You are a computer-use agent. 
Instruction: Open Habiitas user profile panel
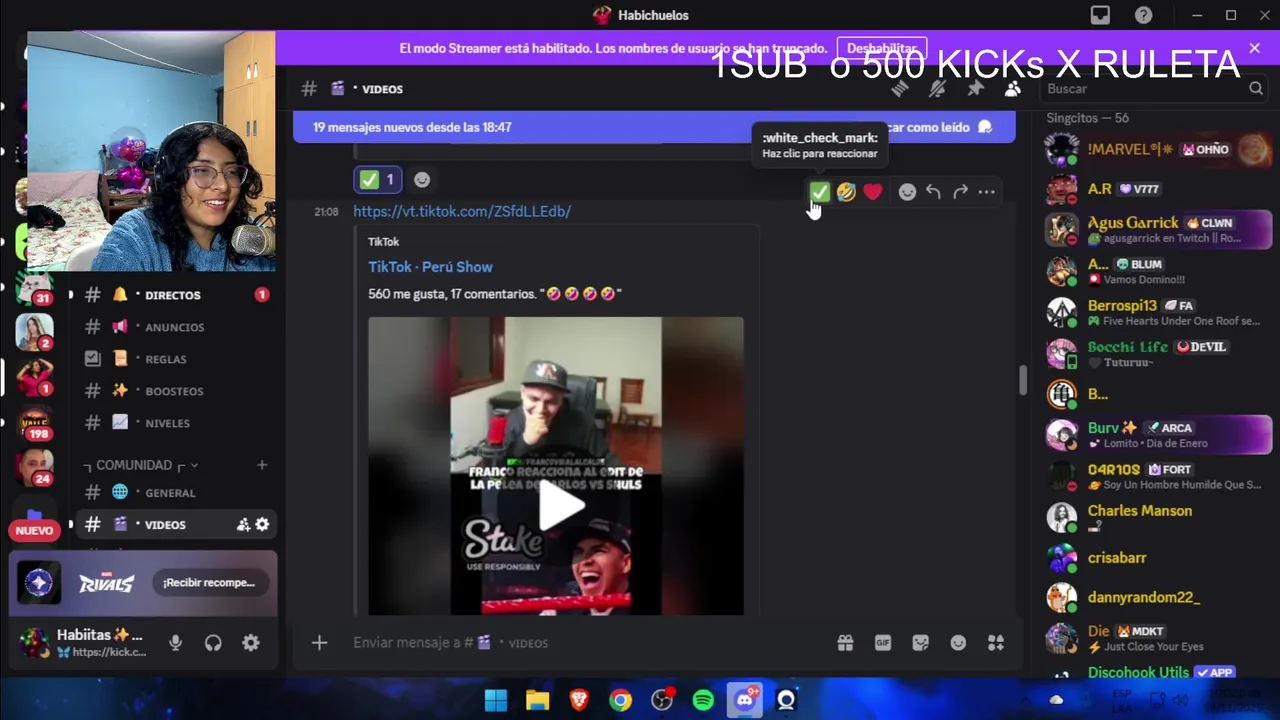pyautogui.click(x=83, y=643)
